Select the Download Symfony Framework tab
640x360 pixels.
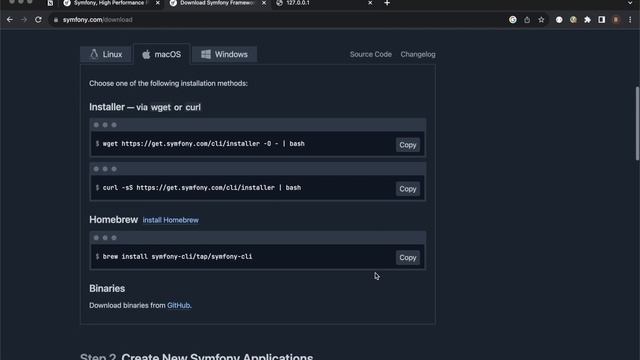click(x=217, y=3)
